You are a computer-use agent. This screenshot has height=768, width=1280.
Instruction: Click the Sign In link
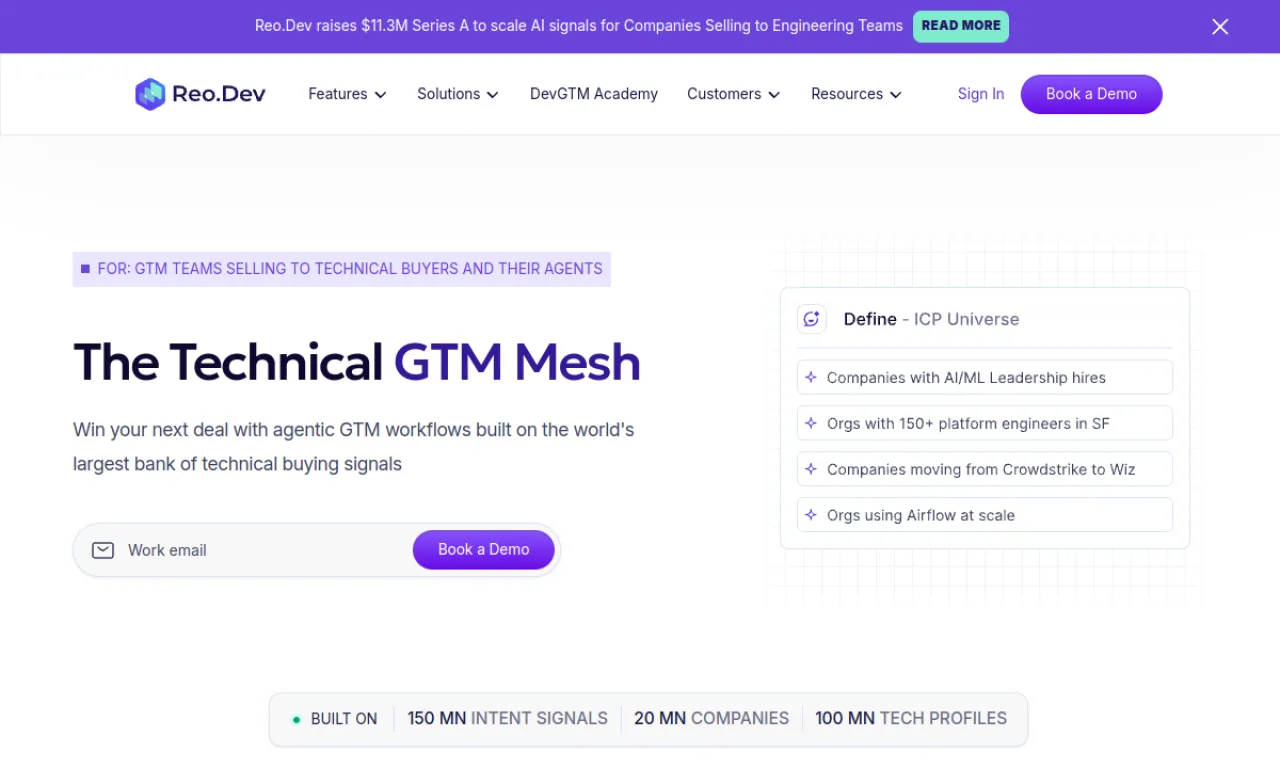[981, 94]
